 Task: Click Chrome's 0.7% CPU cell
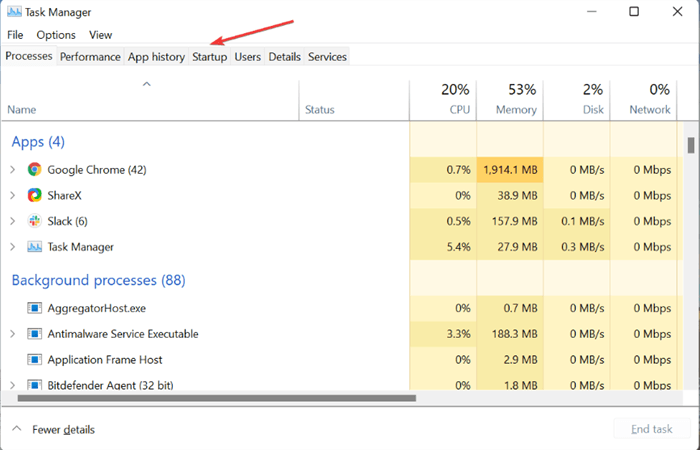tap(443, 170)
